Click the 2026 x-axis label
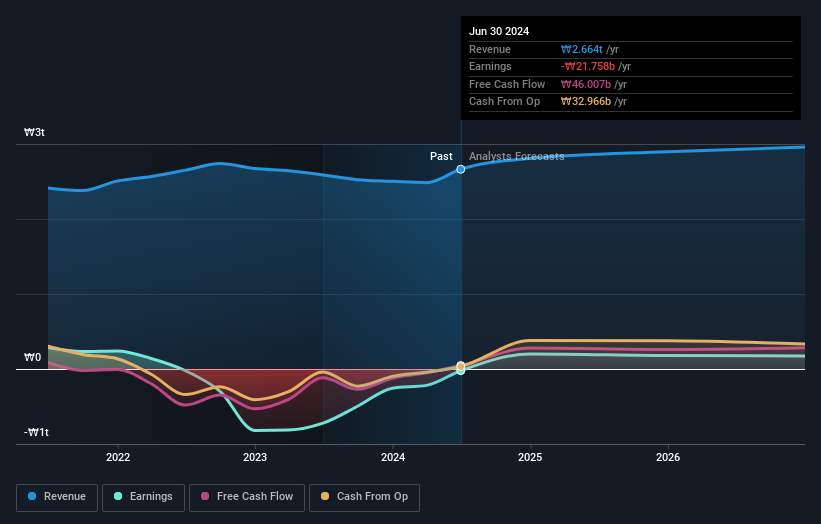The image size is (821, 524). point(668,457)
